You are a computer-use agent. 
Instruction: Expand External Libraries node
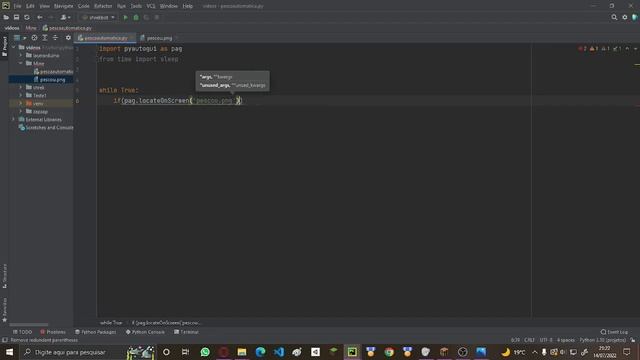[x=14, y=119]
